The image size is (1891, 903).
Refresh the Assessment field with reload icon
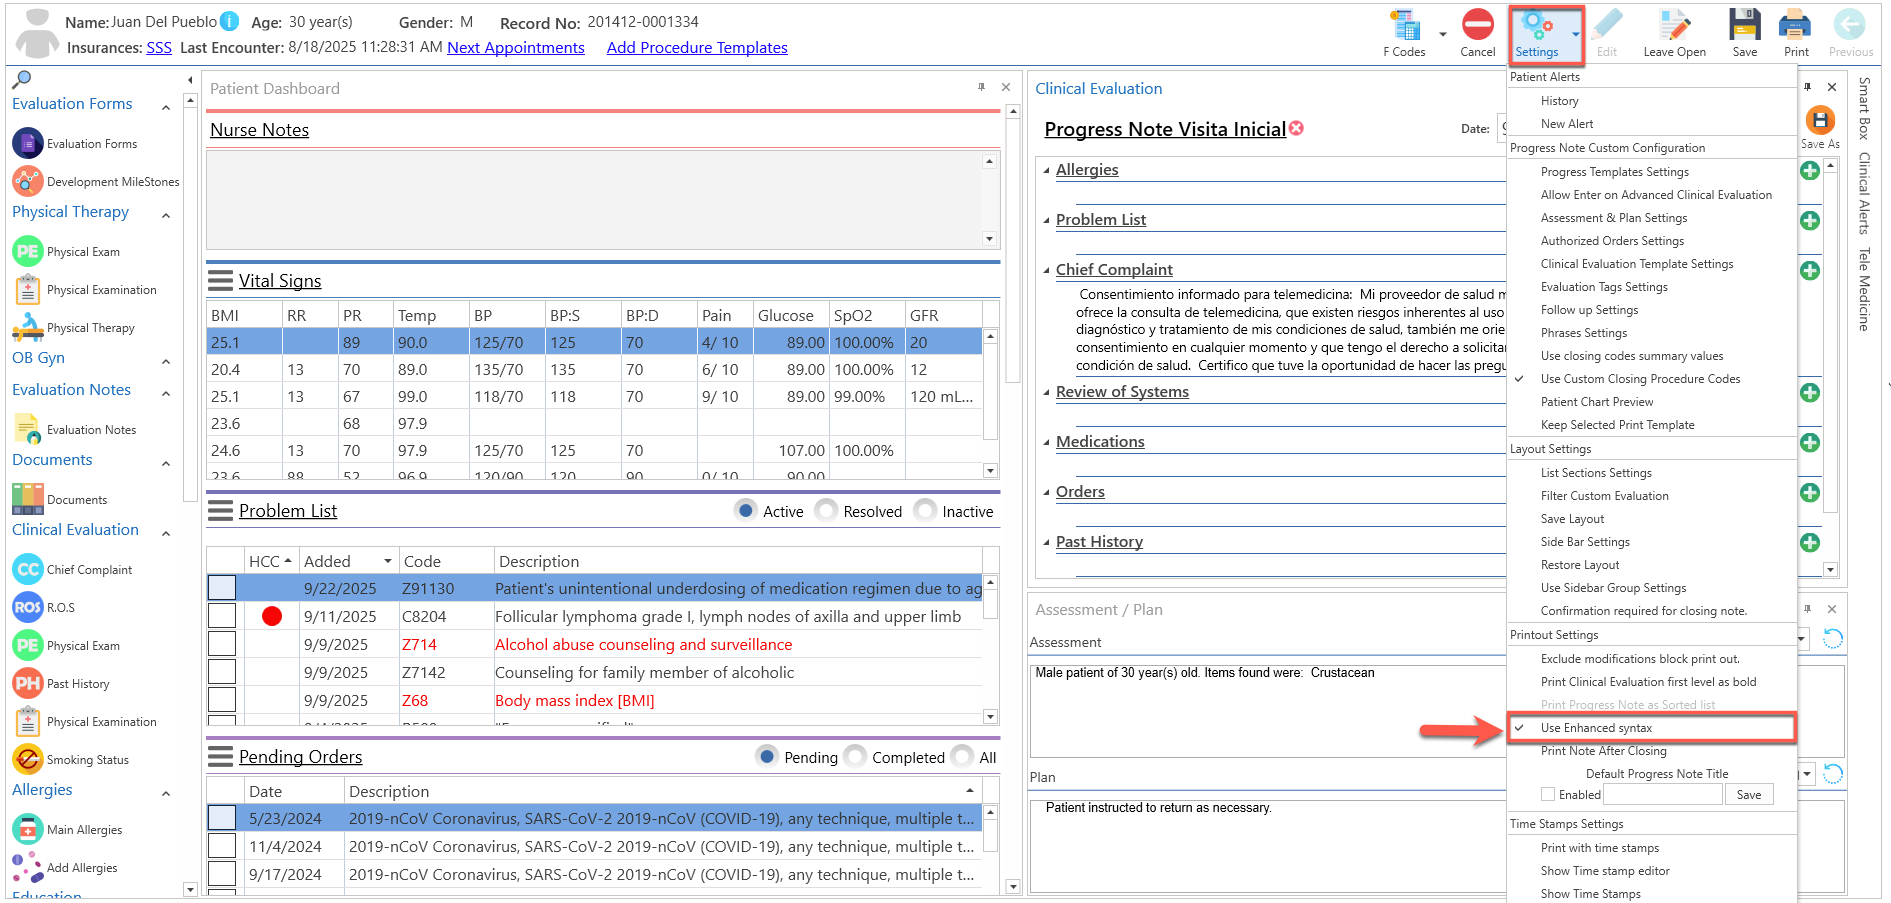(x=1833, y=639)
